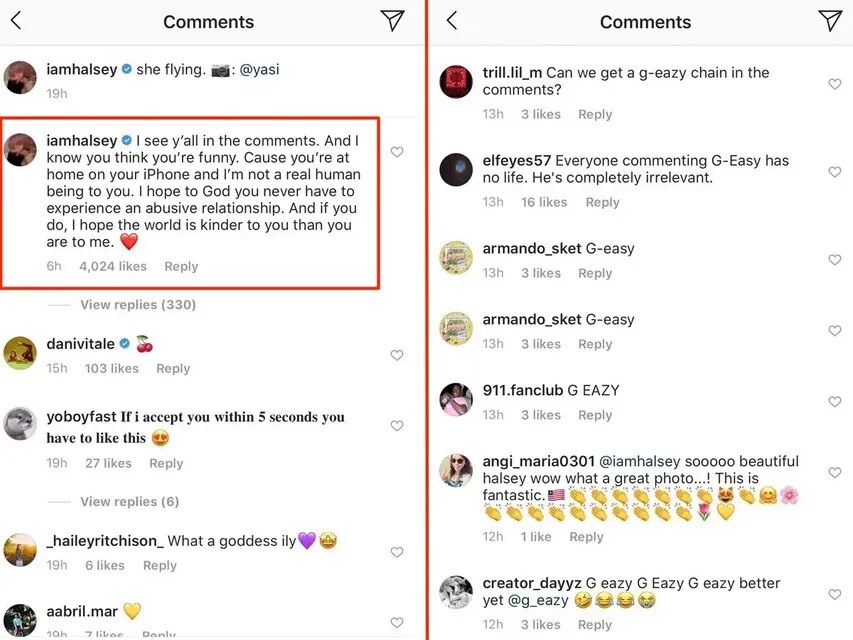Heart creator_dayyz's comment
Screen dimensions: 853x640
(x=835, y=594)
